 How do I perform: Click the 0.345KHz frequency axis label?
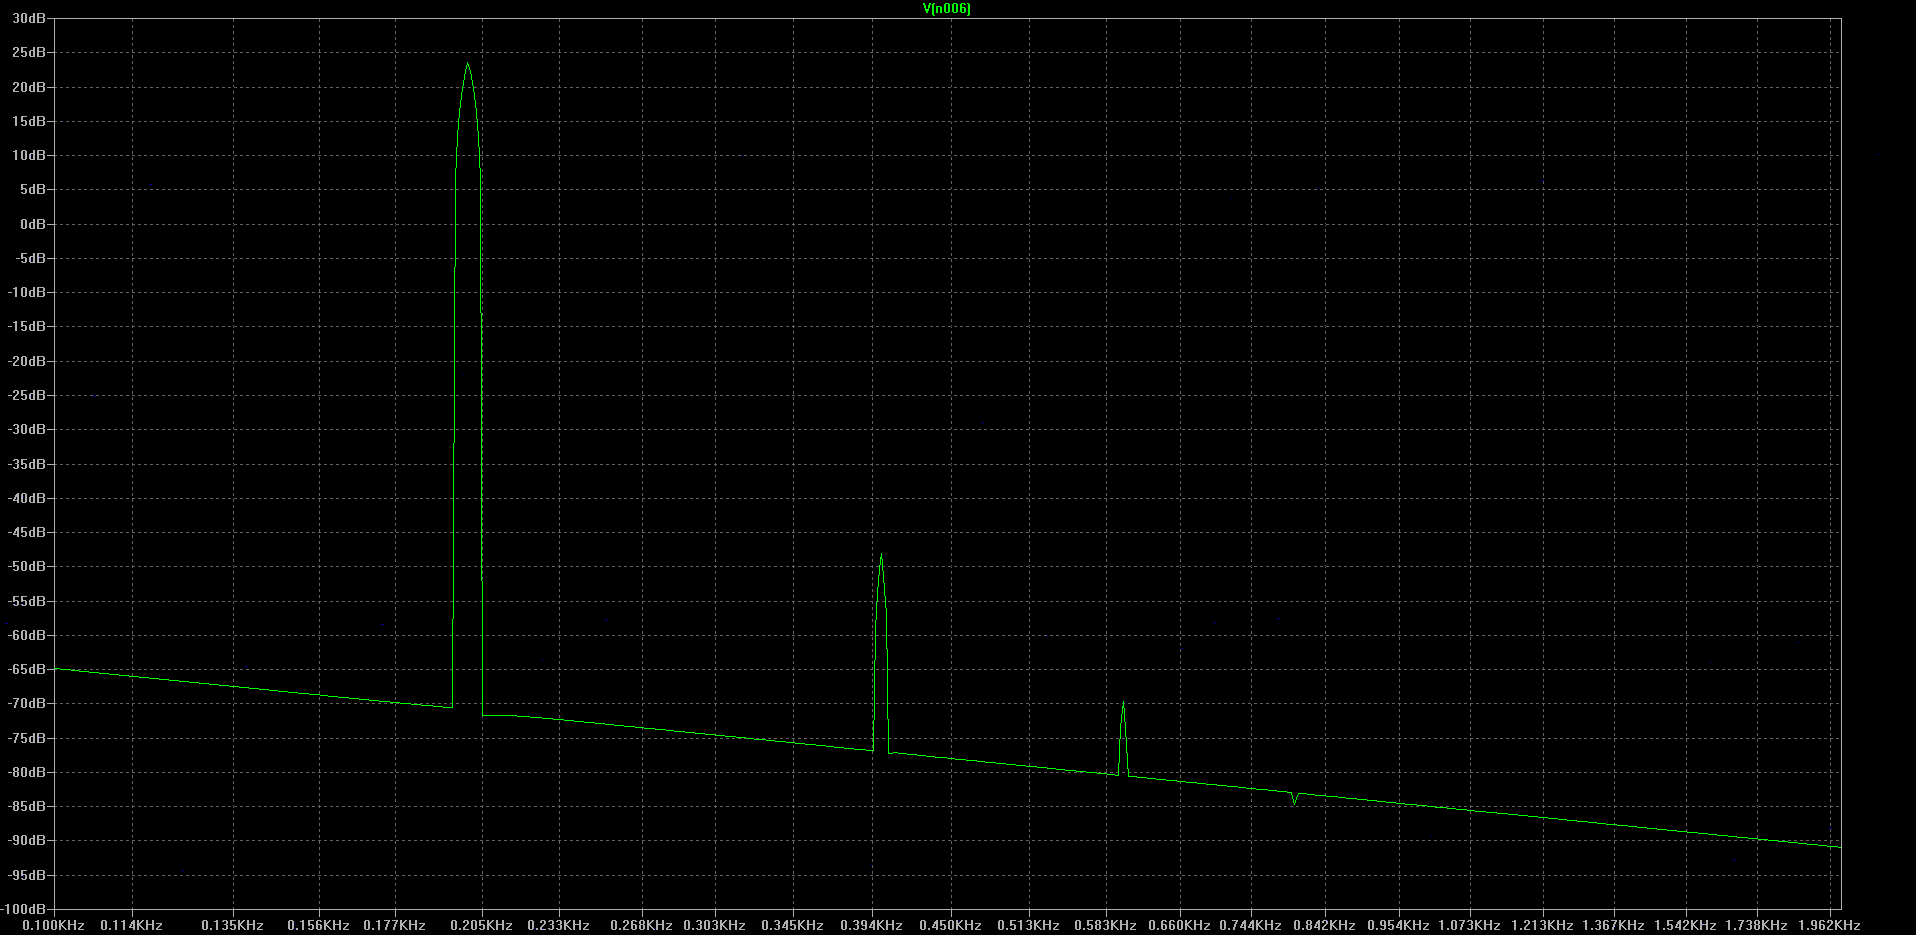(x=793, y=926)
